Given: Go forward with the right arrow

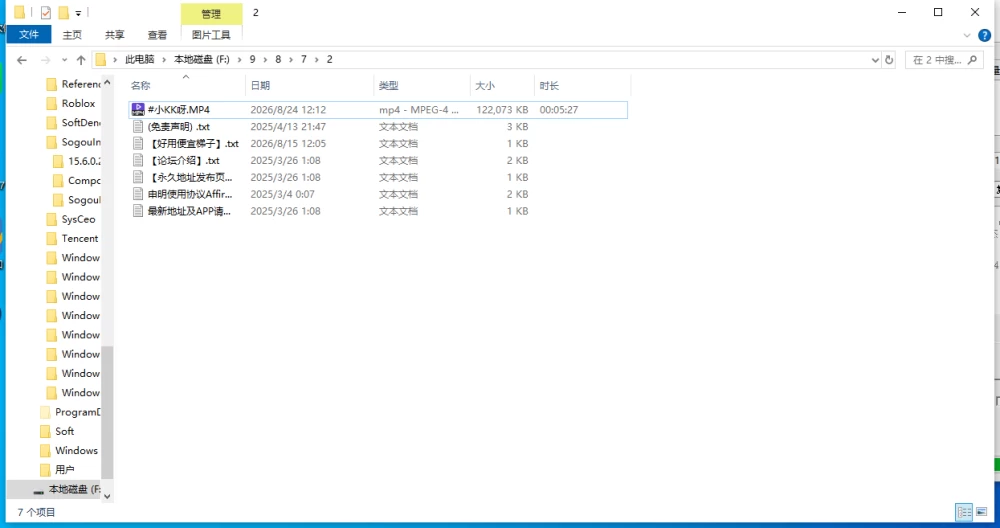Looking at the screenshot, I should (x=45, y=60).
